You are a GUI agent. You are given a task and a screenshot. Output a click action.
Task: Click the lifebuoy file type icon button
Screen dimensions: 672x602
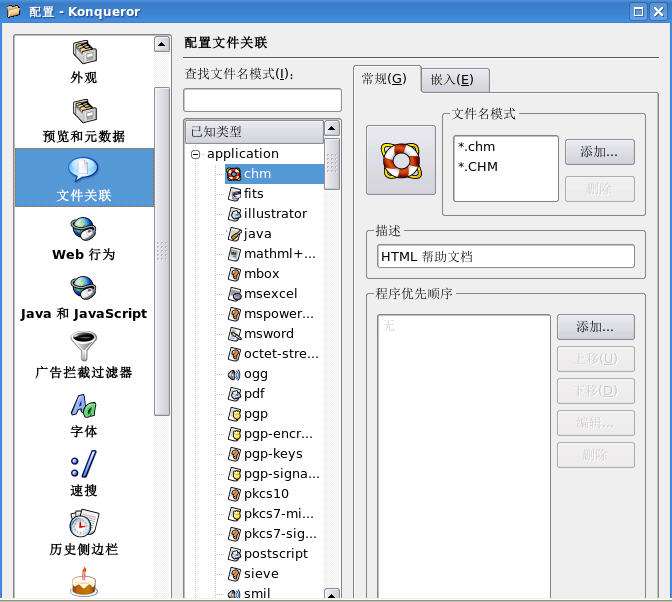pyautogui.click(x=401, y=160)
